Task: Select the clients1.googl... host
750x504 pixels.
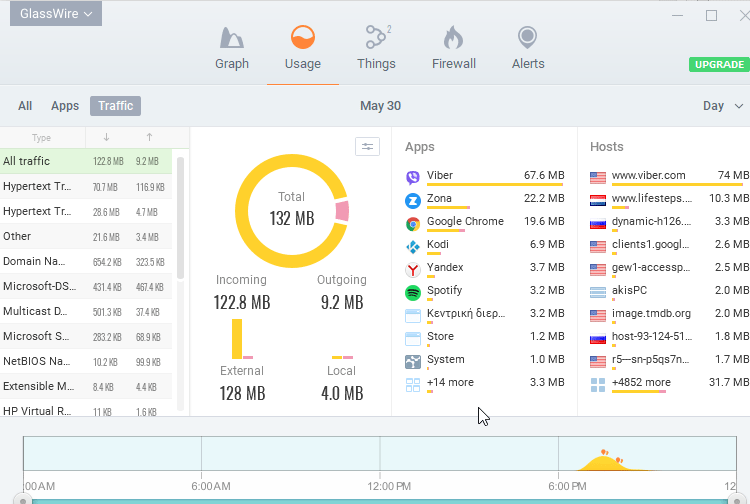Action: coord(669,244)
